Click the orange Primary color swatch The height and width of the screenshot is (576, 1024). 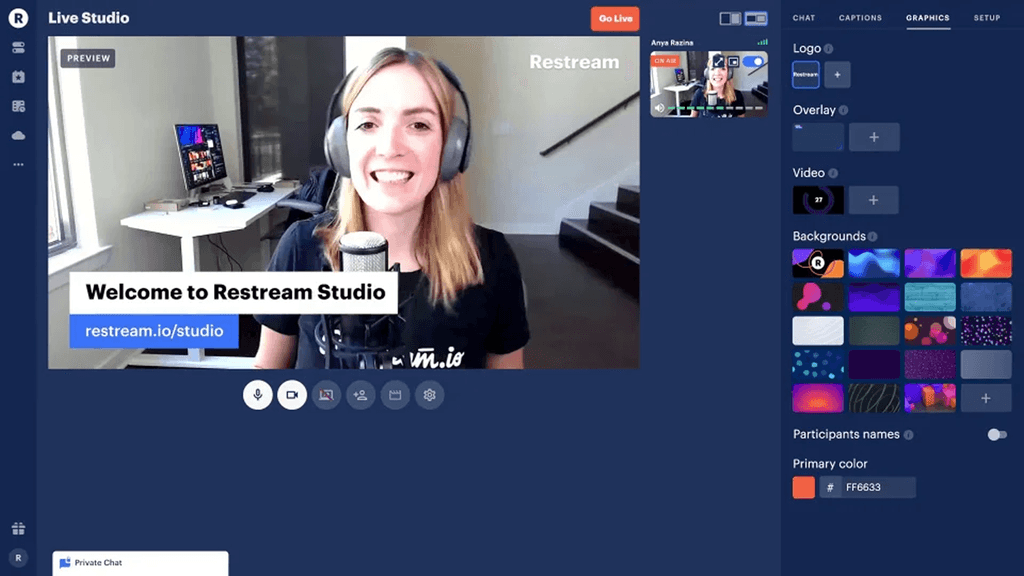pos(803,487)
